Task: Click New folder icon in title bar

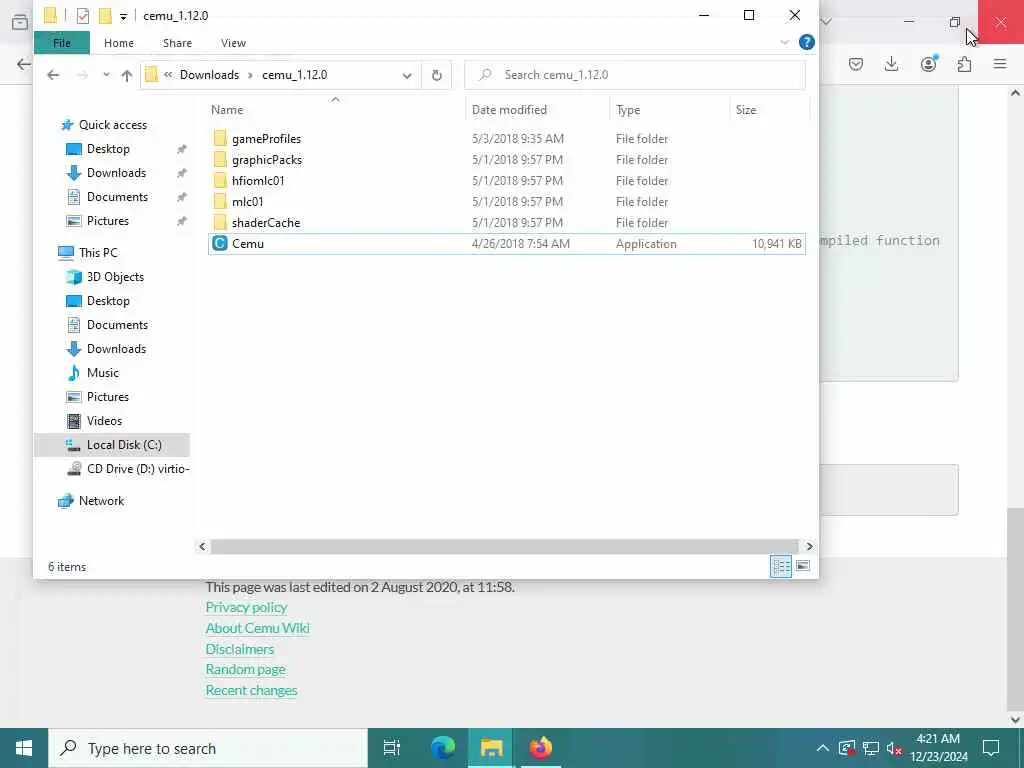Action: pyautogui.click(x=105, y=16)
